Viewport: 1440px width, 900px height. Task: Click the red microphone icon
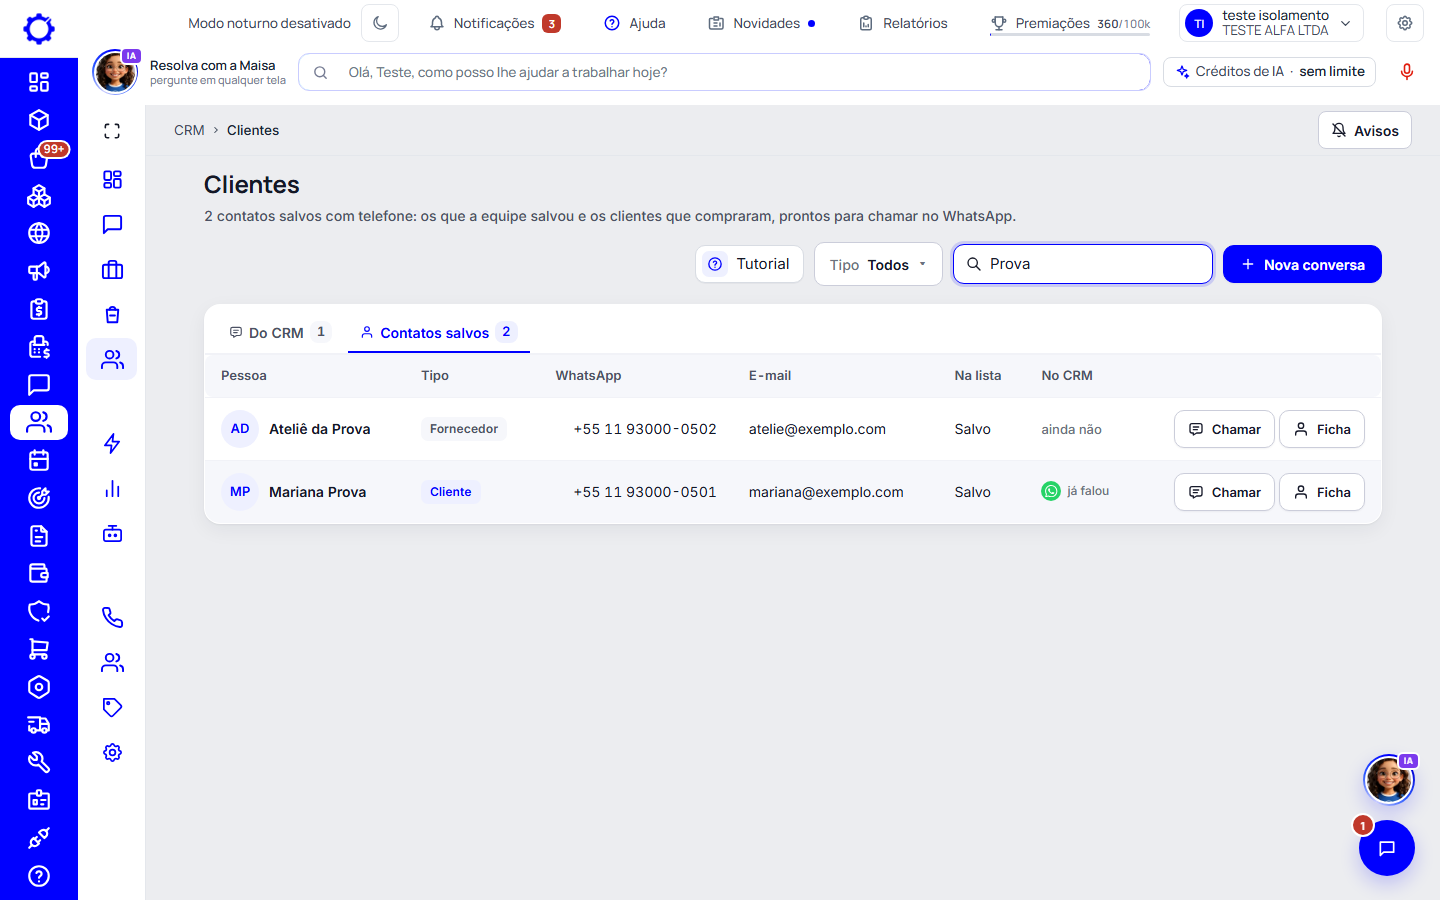coord(1407,72)
